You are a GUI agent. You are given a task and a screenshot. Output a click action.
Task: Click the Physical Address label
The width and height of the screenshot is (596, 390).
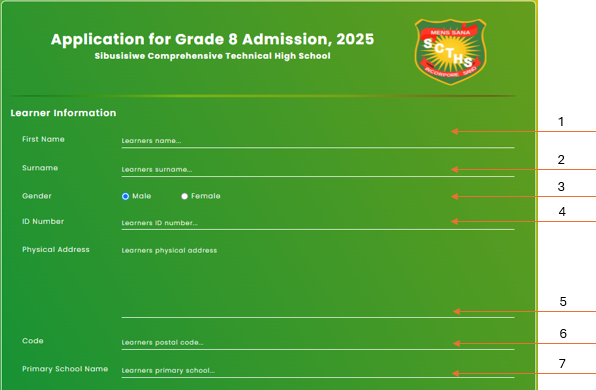tap(56, 250)
